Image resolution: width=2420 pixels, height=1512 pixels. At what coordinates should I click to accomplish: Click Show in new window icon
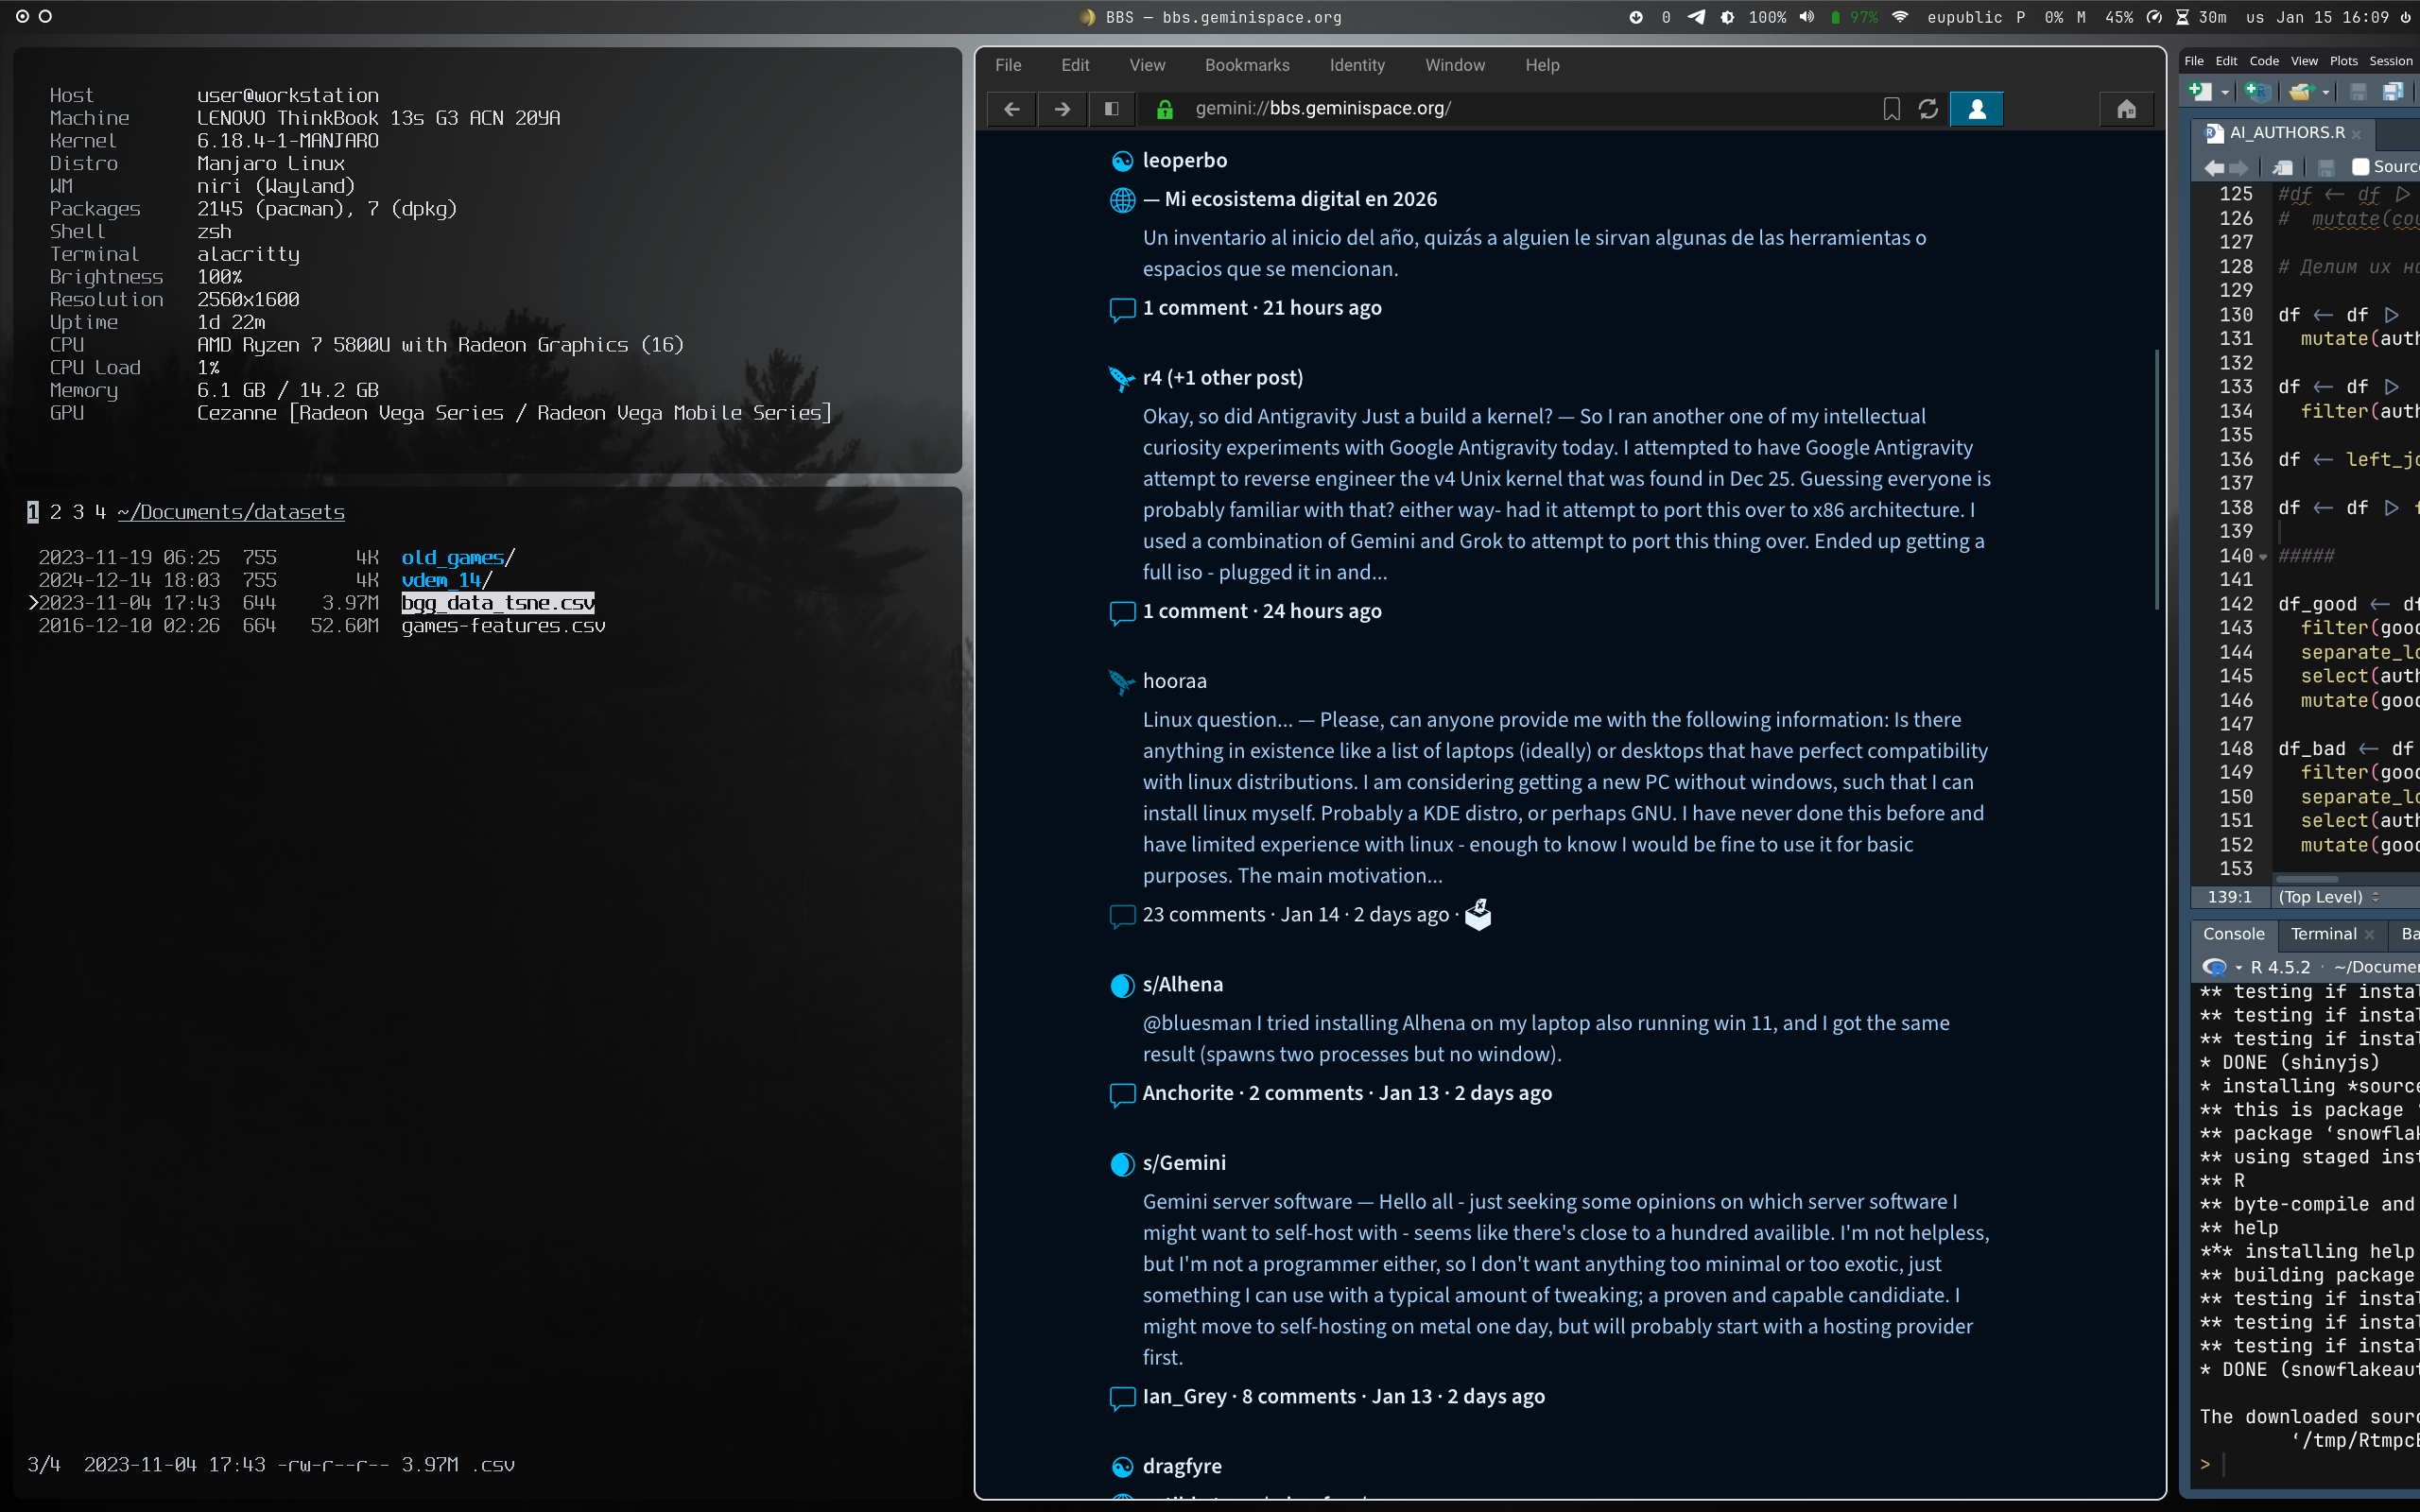[2283, 167]
